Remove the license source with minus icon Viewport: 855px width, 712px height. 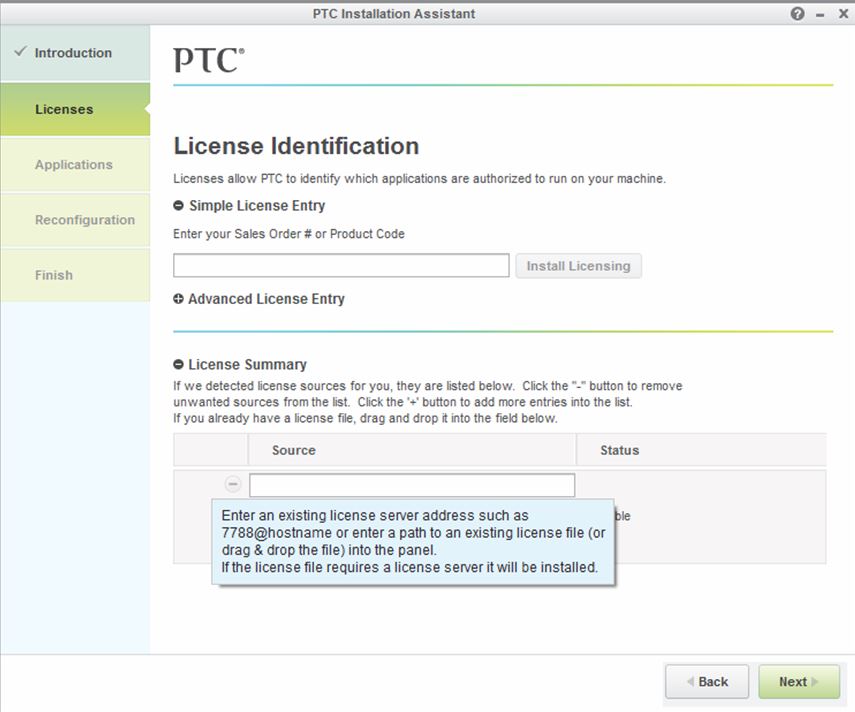coord(233,484)
